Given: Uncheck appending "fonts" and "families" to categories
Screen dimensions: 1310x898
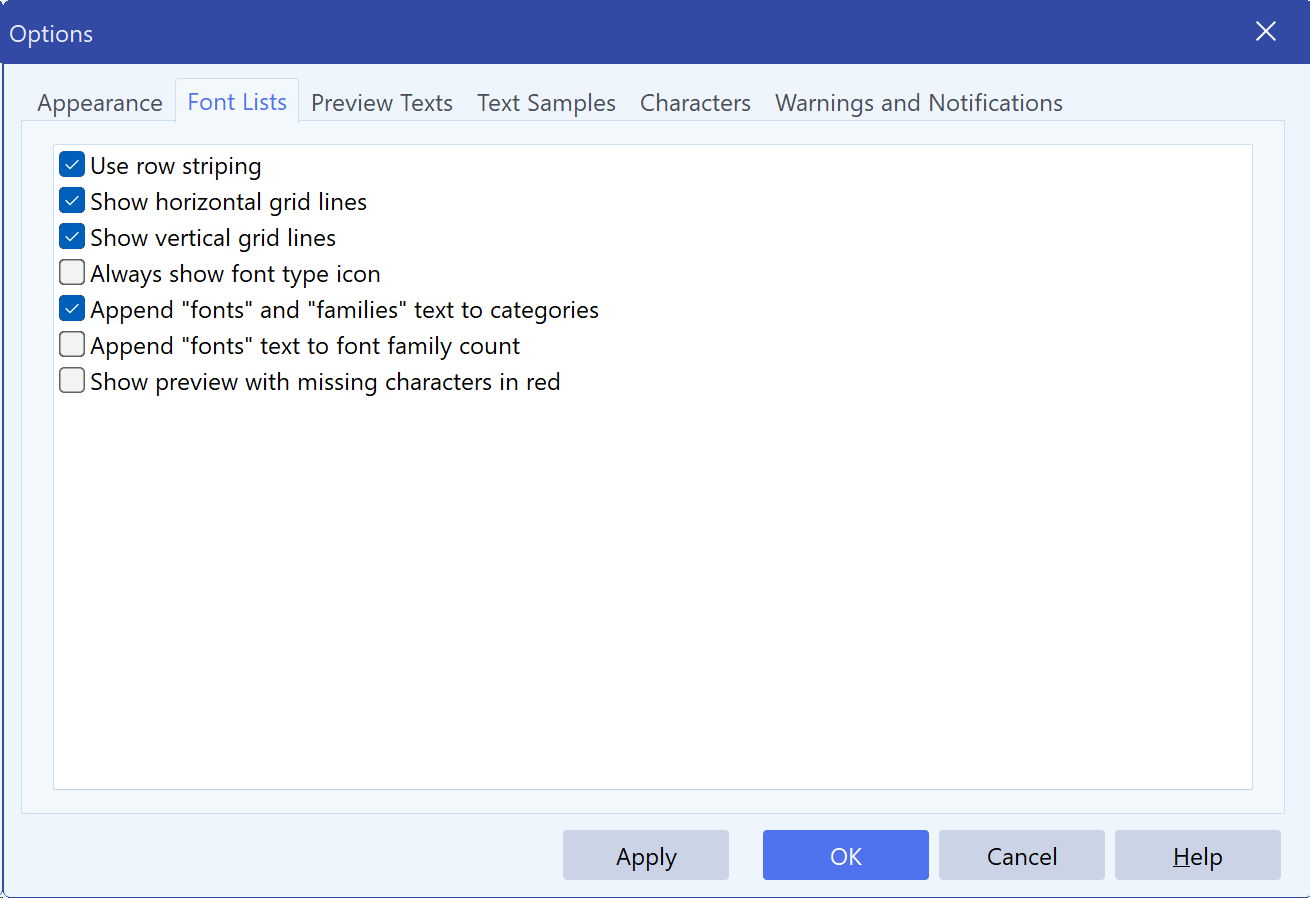Looking at the screenshot, I should 71,308.
